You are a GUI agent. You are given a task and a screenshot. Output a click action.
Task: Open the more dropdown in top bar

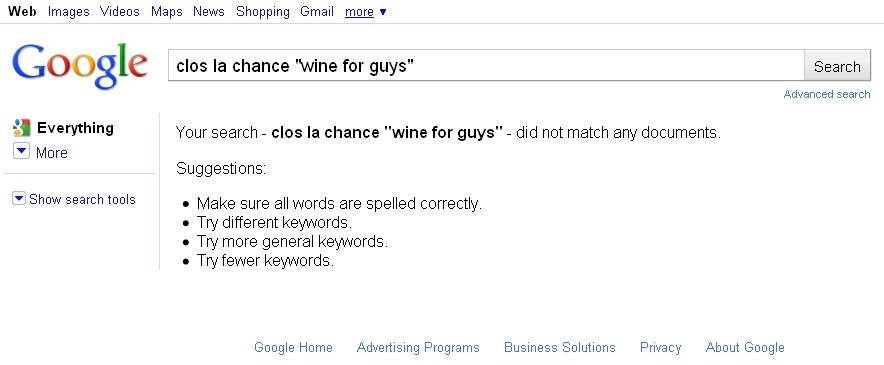[365, 11]
